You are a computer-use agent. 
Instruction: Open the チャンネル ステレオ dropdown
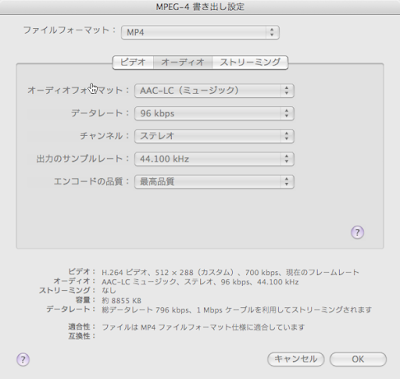pyautogui.click(x=214, y=136)
